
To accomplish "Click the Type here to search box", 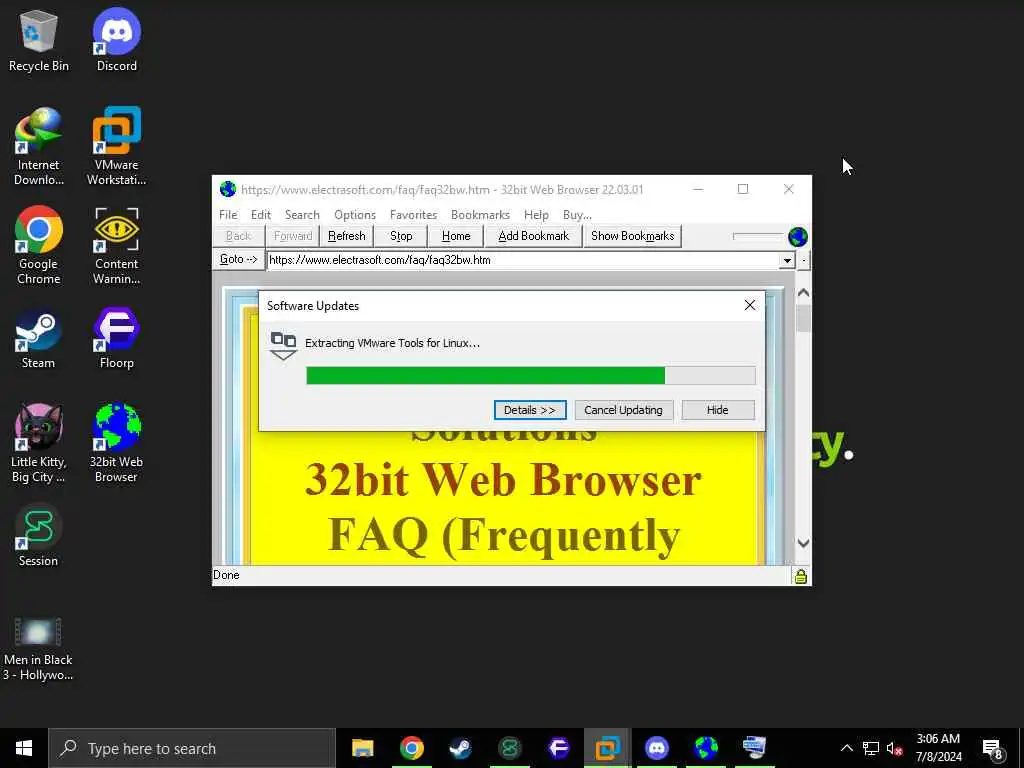I will tap(192, 748).
